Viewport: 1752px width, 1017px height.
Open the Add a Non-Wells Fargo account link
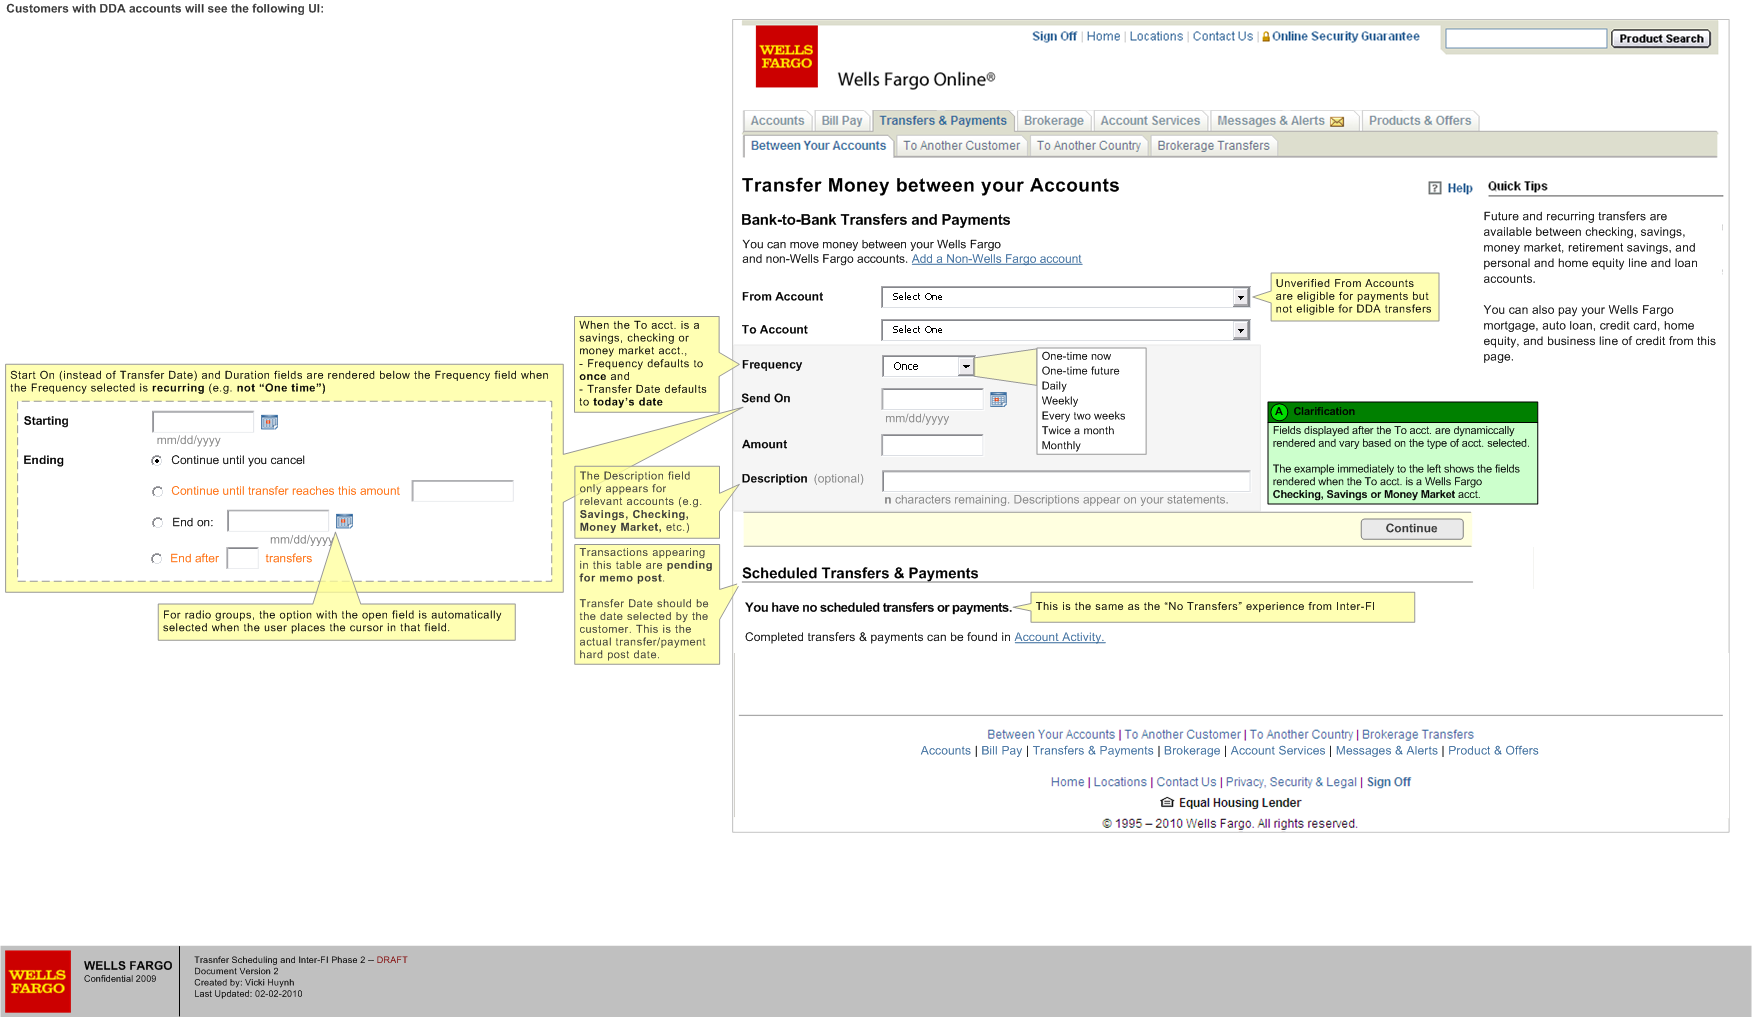click(x=996, y=259)
